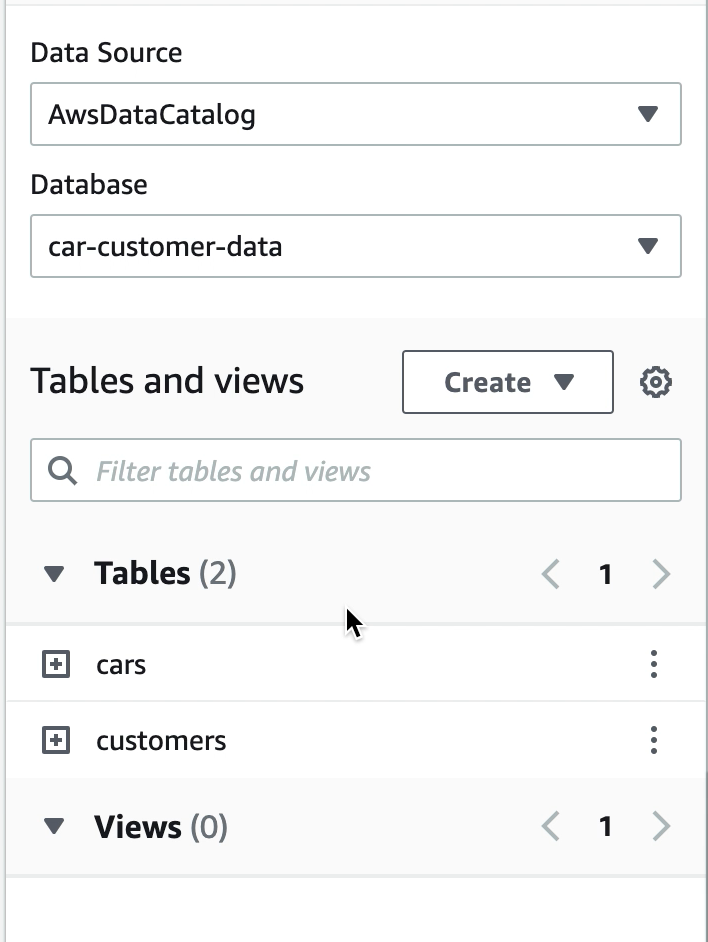The image size is (708, 942).
Task: Open the tables and views settings gear
Action: pos(655,382)
